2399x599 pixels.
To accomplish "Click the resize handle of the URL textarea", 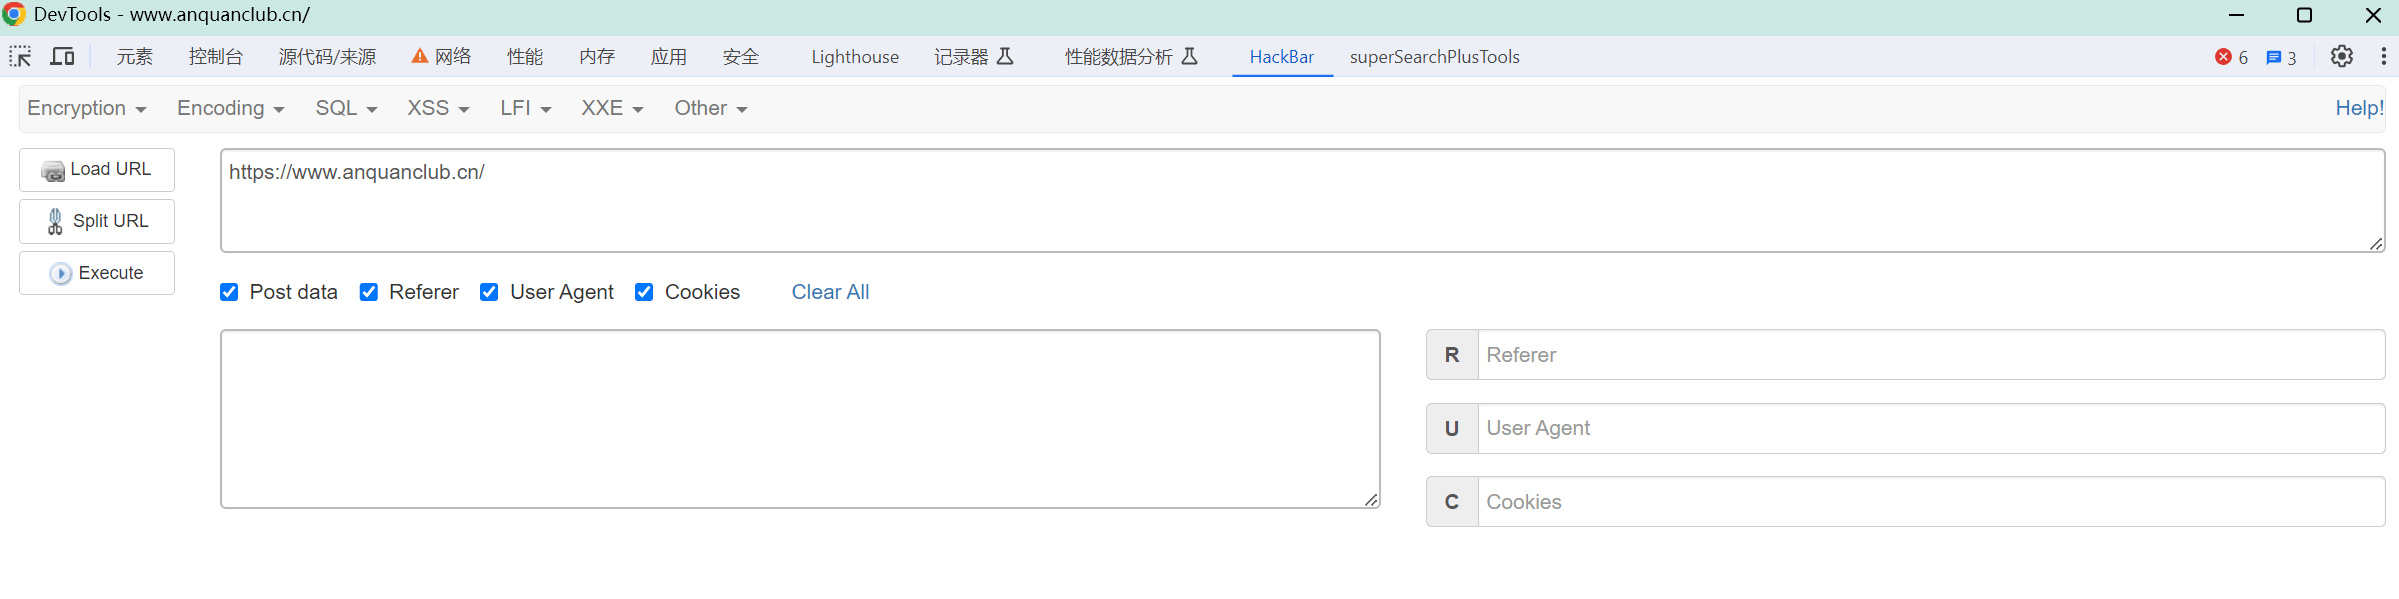I will (x=2376, y=244).
